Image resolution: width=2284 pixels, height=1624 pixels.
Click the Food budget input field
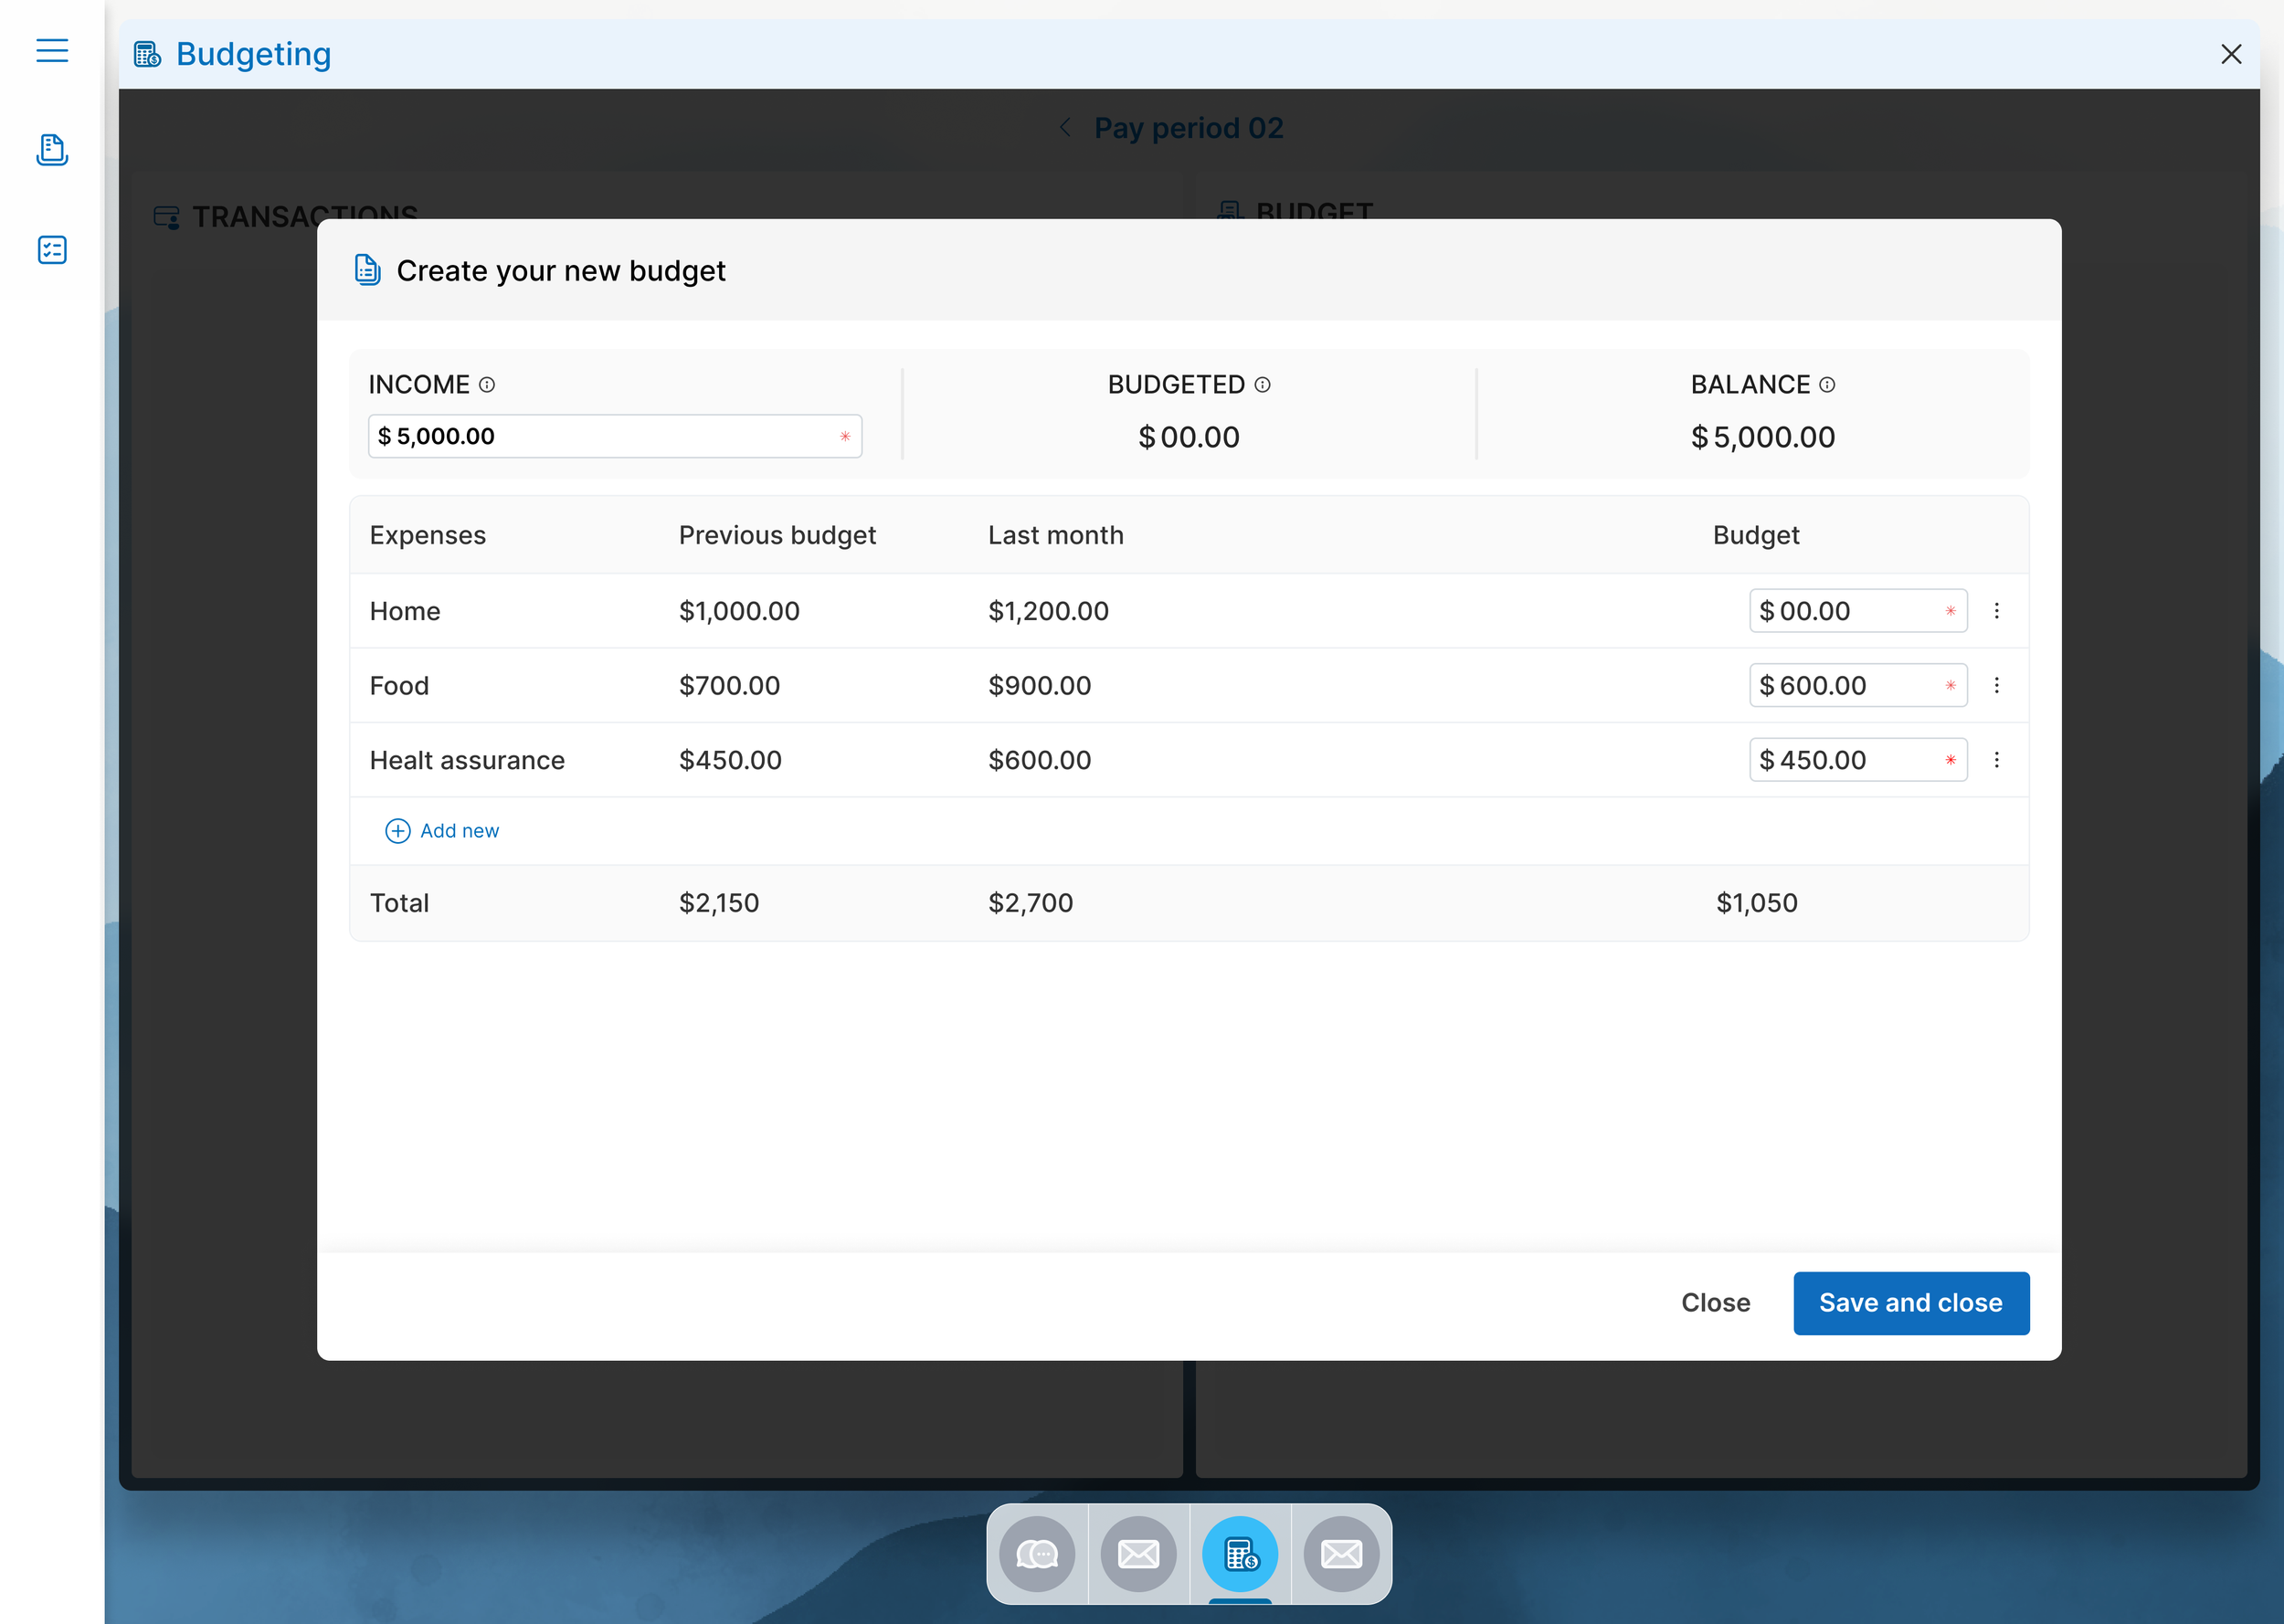click(x=1845, y=686)
